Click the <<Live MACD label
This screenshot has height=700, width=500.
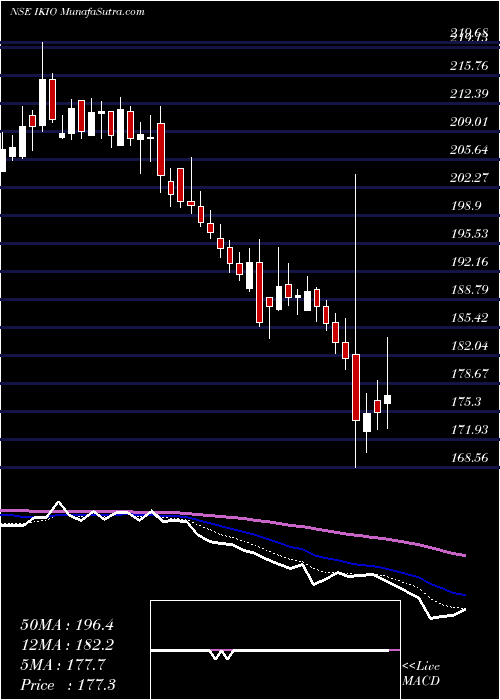[421, 674]
